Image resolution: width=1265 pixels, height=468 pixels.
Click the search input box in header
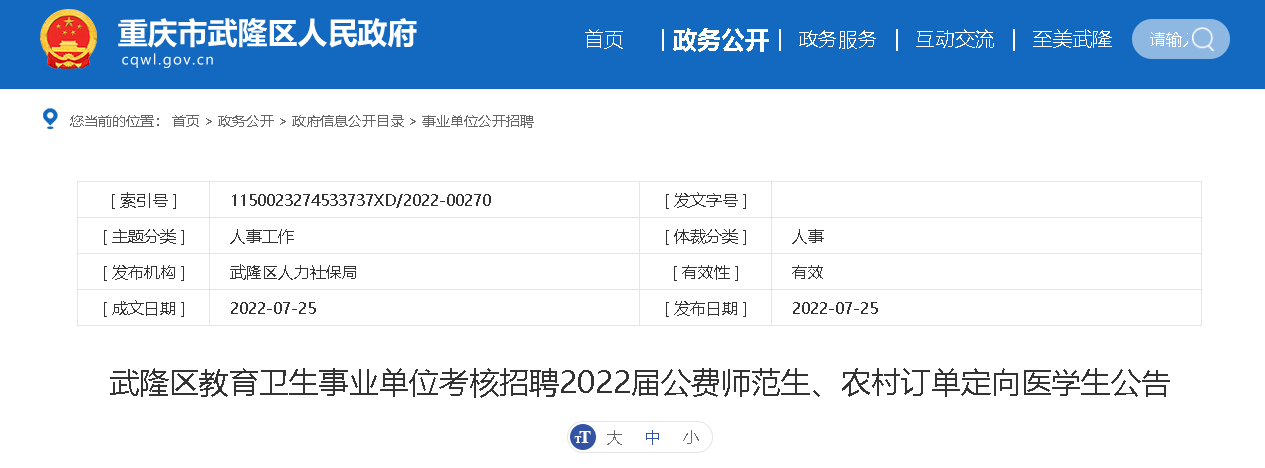pos(1164,40)
